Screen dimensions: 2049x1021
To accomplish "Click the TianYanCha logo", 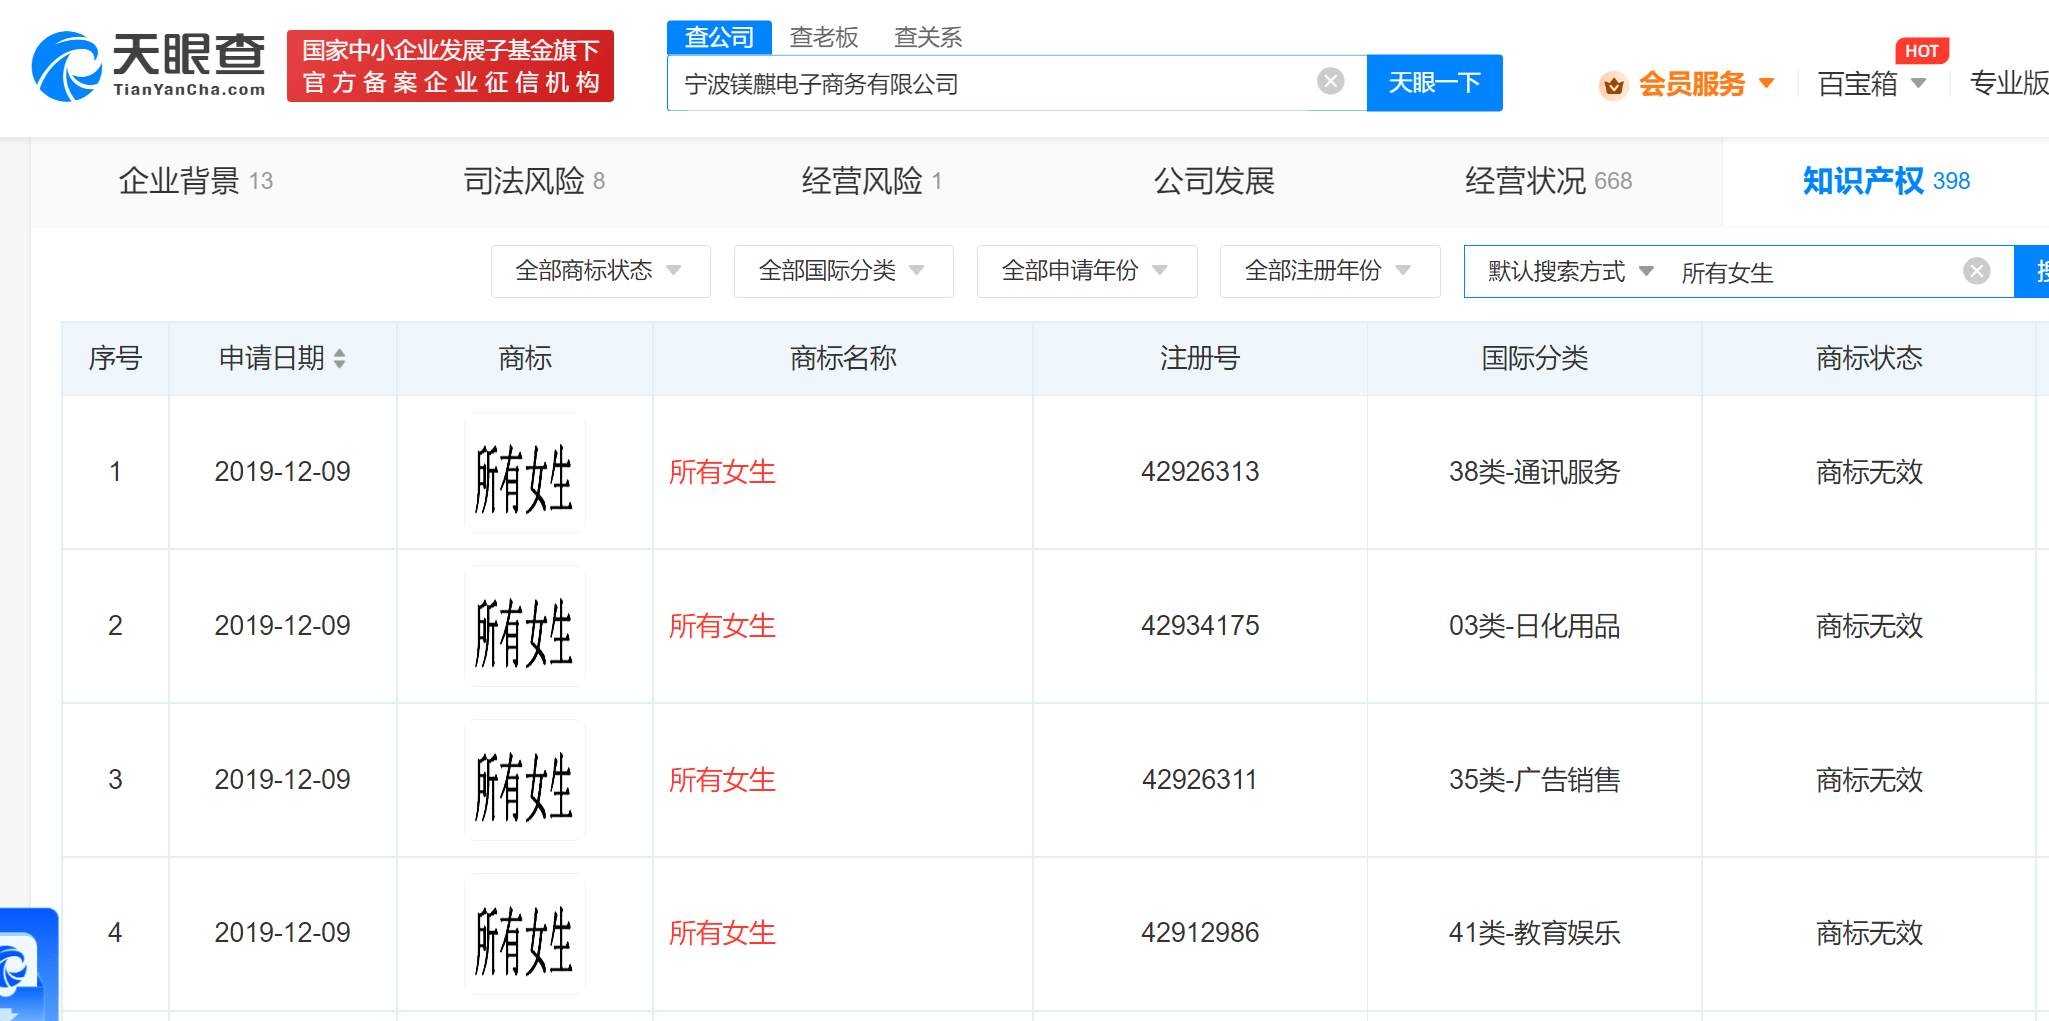I will coord(149,66).
